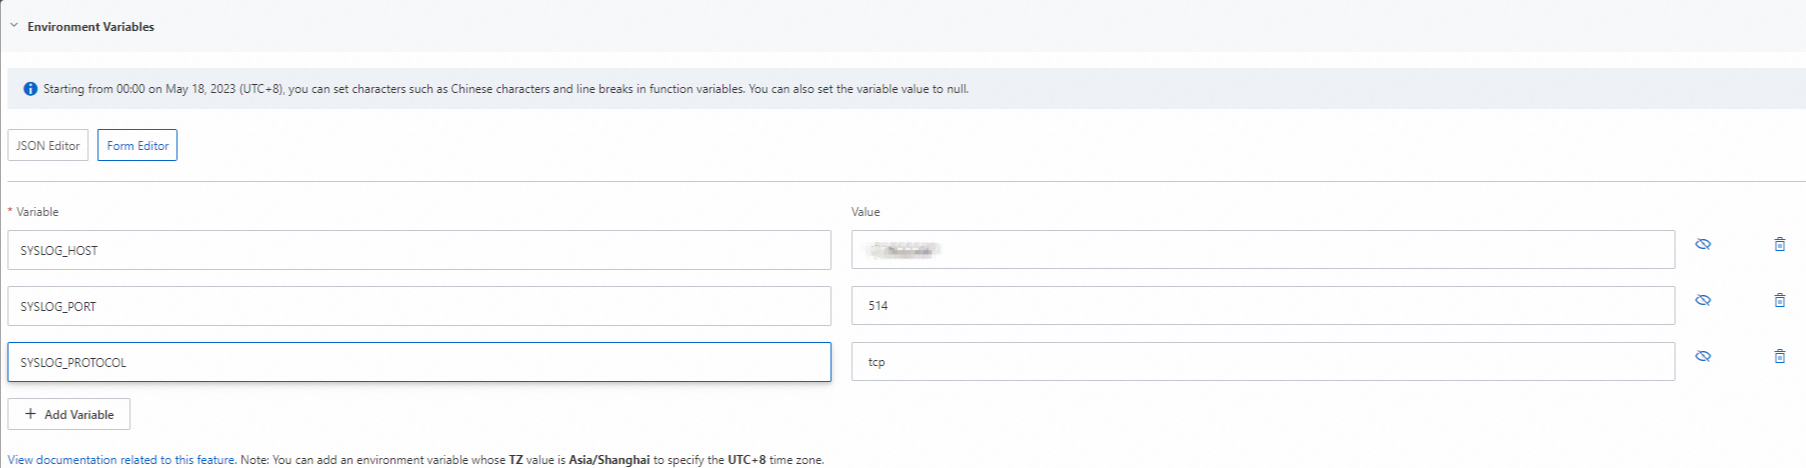Collapse the Environment Variables section chevron
This screenshot has height=468, width=1806.
(14, 26)
